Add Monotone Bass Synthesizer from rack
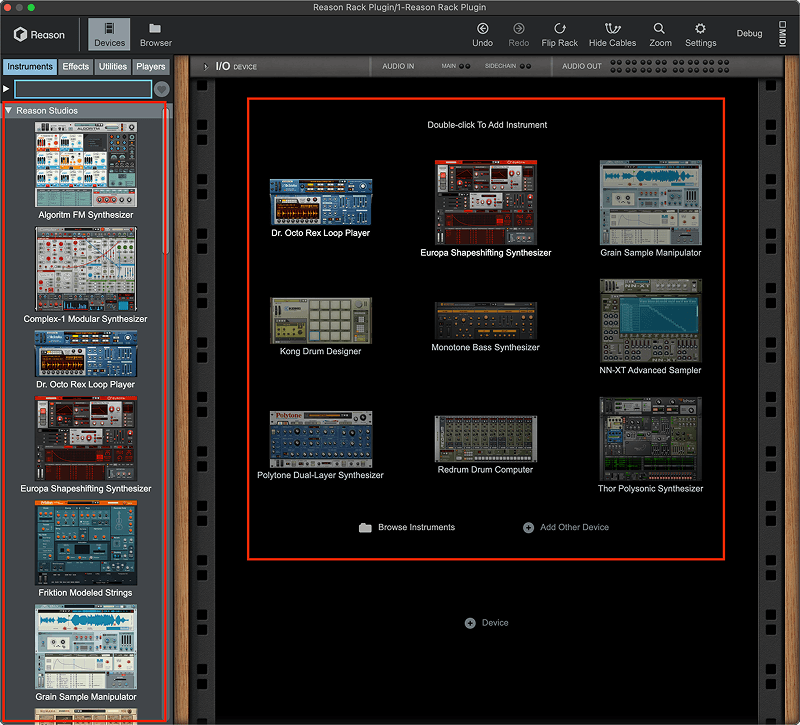The height and width of the screenshot is (725, 800). (485, 321)
